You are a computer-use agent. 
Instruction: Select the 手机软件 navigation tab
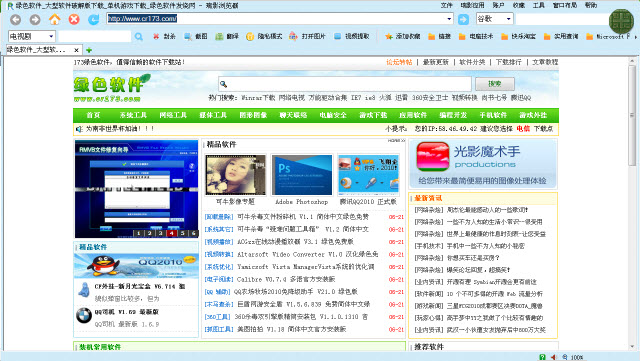(x=493, y=115)
